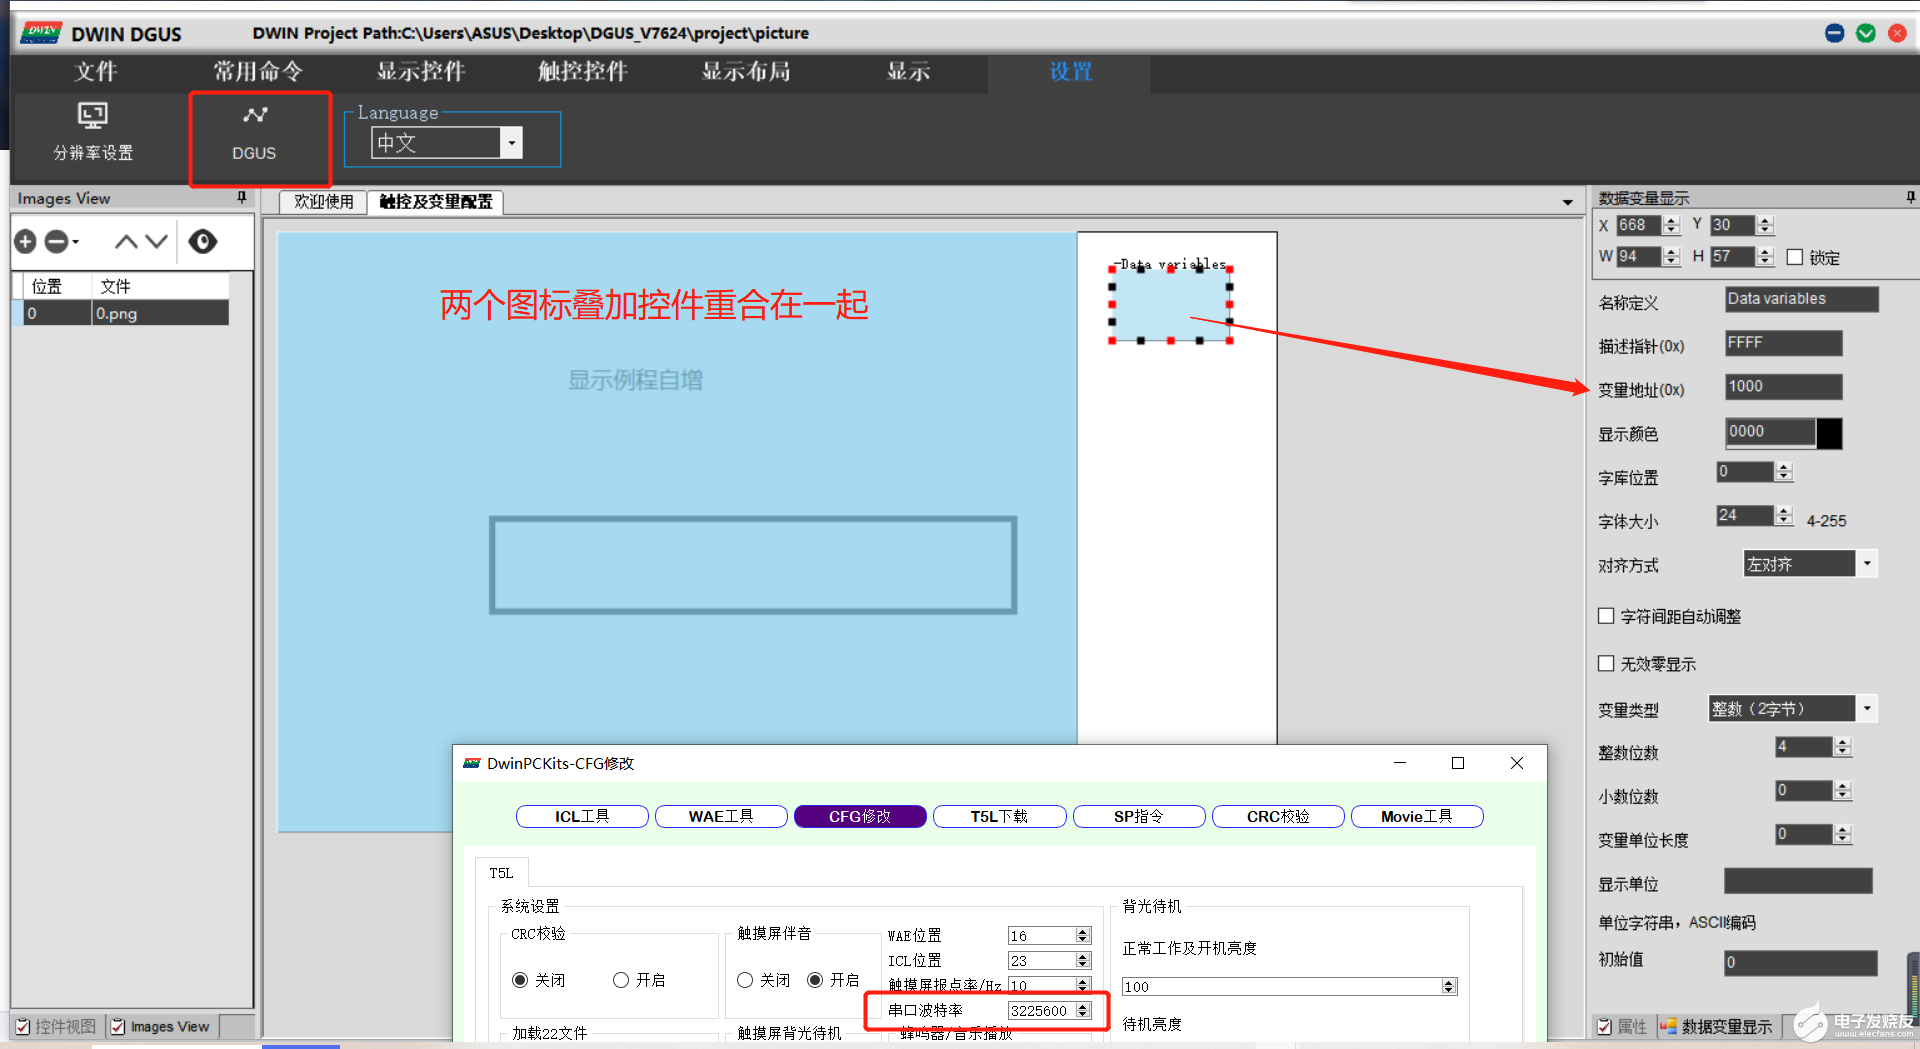This screenshot has width=1920, height=1049.
Task: Open the 触控控件 menu
Action: click(582, 72)
